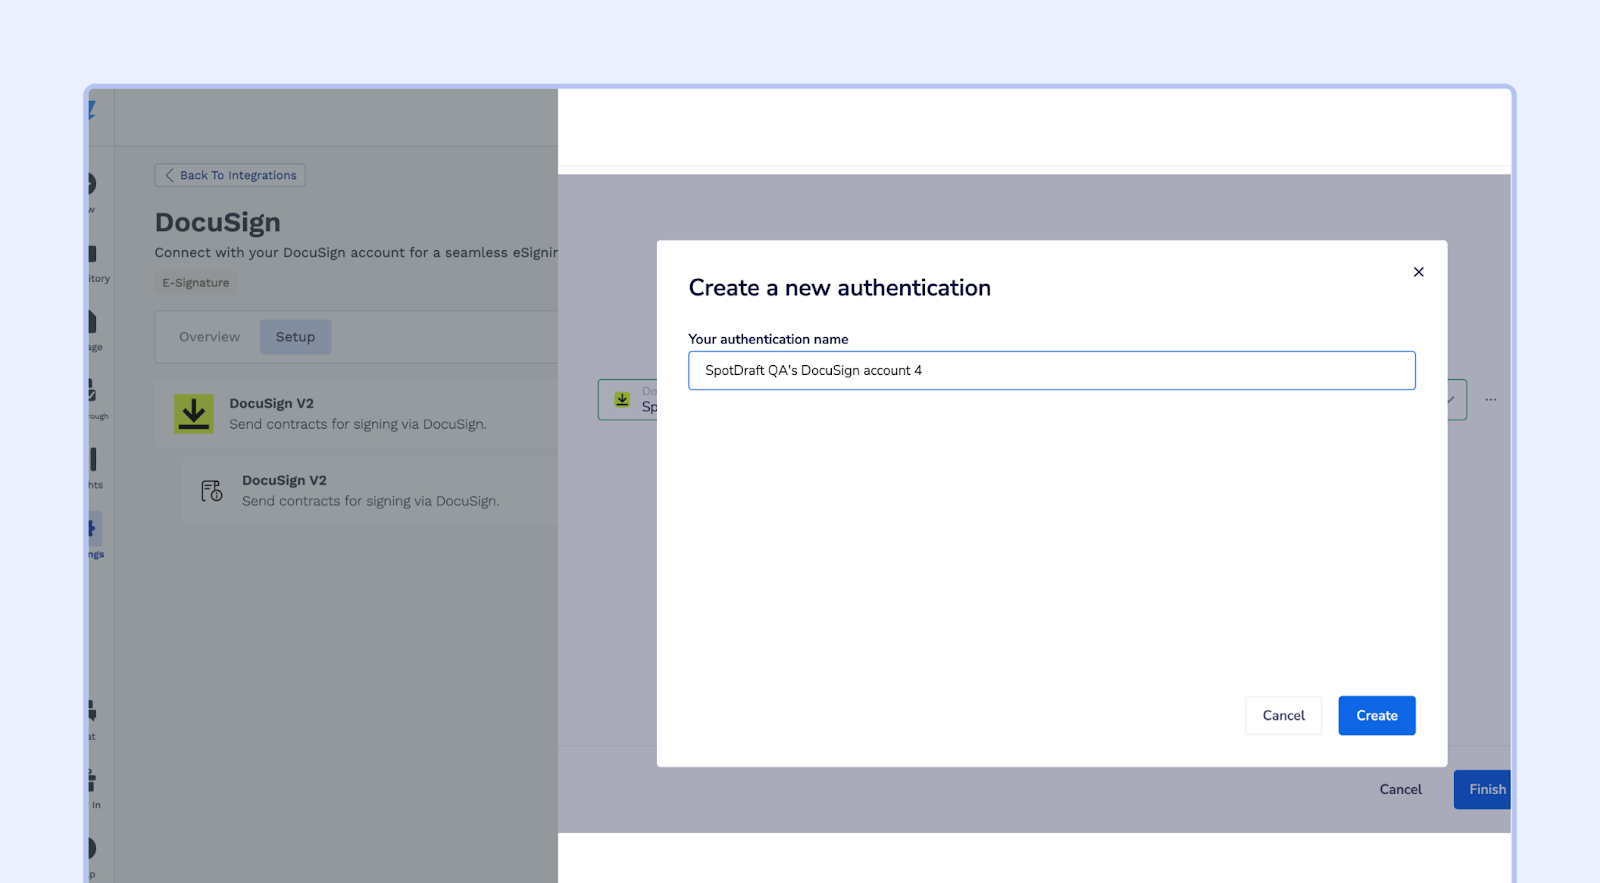Click the 'Create a new authentication' title
This screenshot has height=883, width=1600.
(840, 288)
